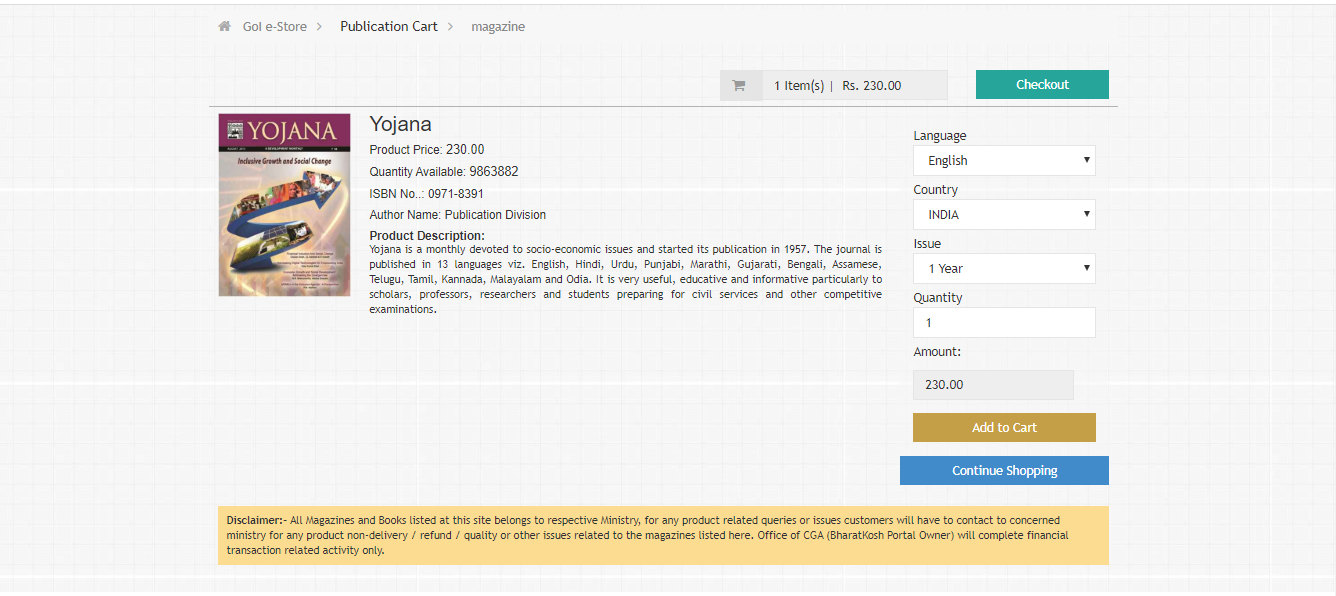Click the Product Description heading
This screenshot has height=596, width=1336.
tap(427, 236)
